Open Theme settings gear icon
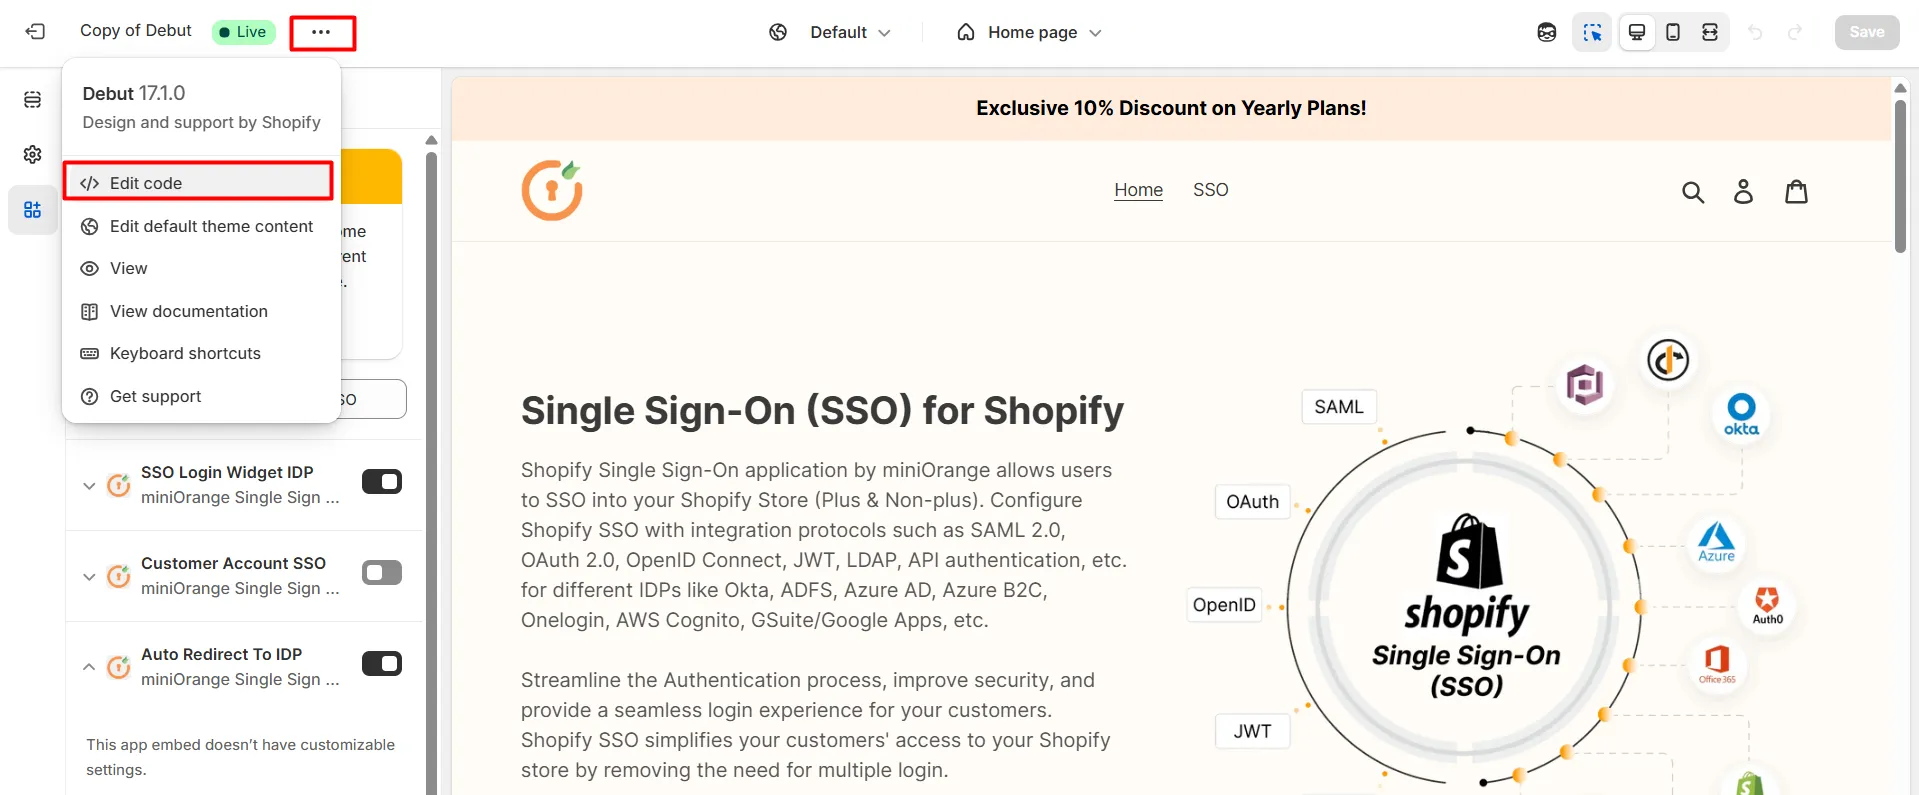This screenshot has width=1919, height=795. tap(33, 154)
